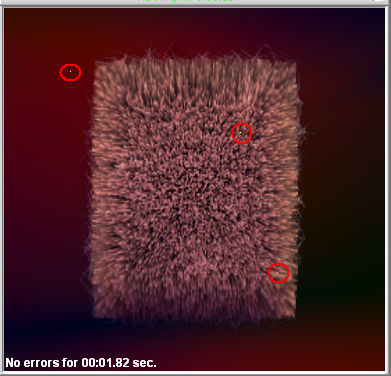Click the green 'Running for' title text
The height and width of the screenshot is (376, 391).
[x=186, y=1]
